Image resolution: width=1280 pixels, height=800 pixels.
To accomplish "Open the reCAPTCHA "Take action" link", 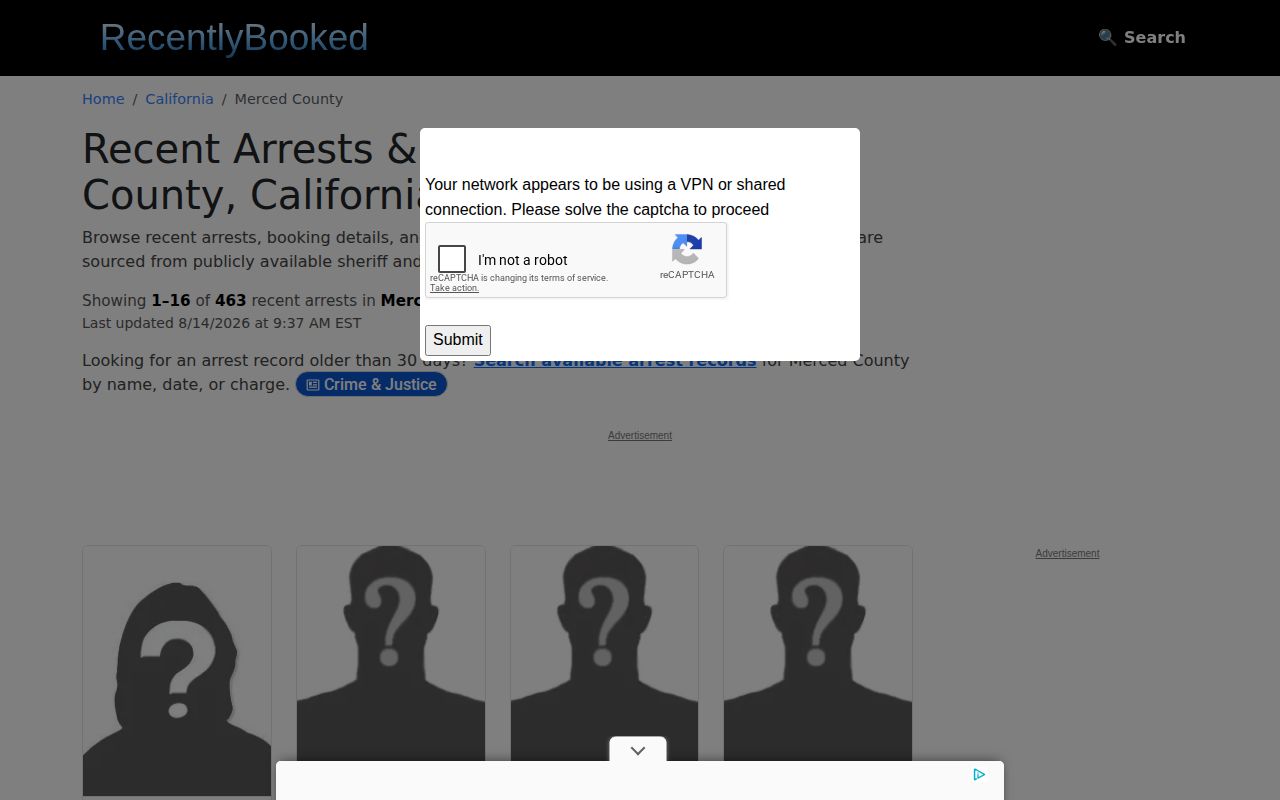I will pyautogui.click(x=454, y=288).
